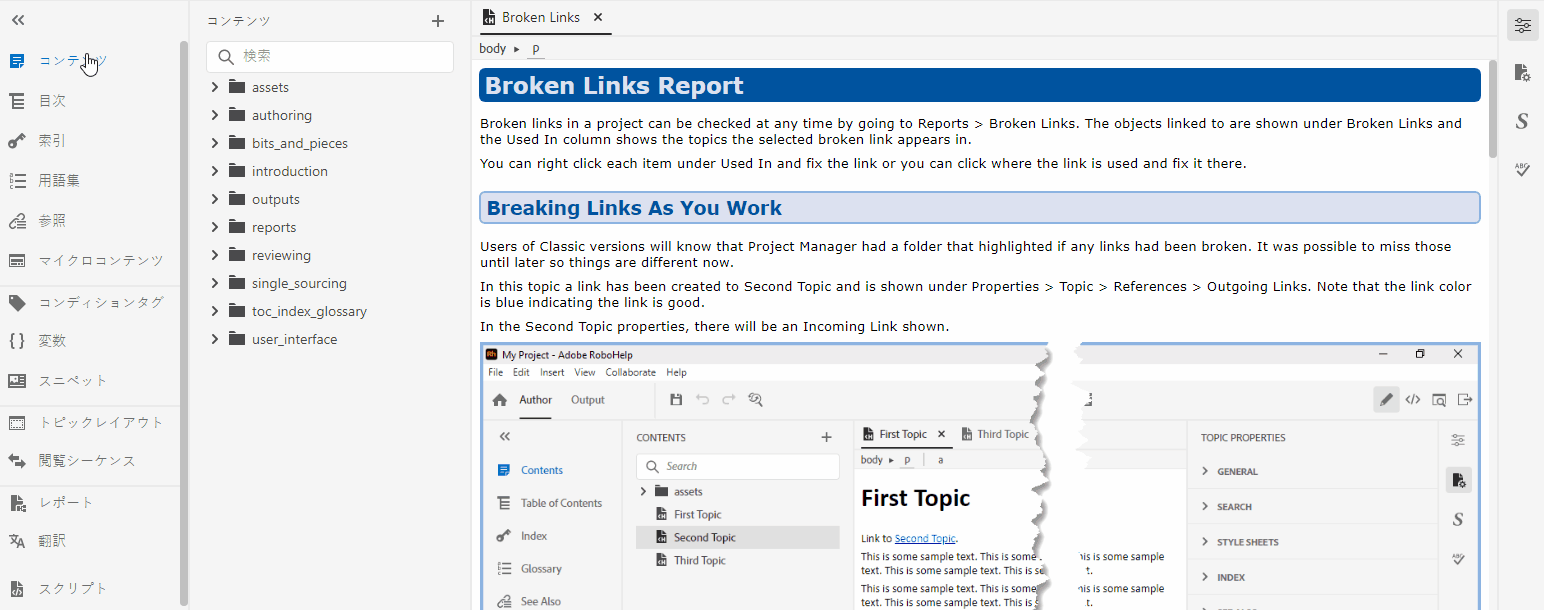This screenshot has height=610, width=1544.
Task: Select the Broken Links topic tab
Action: pyautogui.click(x=541, y=17)
